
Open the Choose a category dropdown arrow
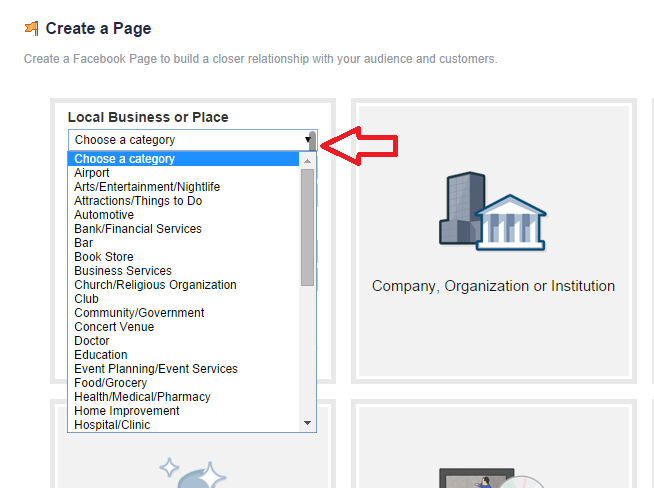pyautogui.click(x=308, y=140)
